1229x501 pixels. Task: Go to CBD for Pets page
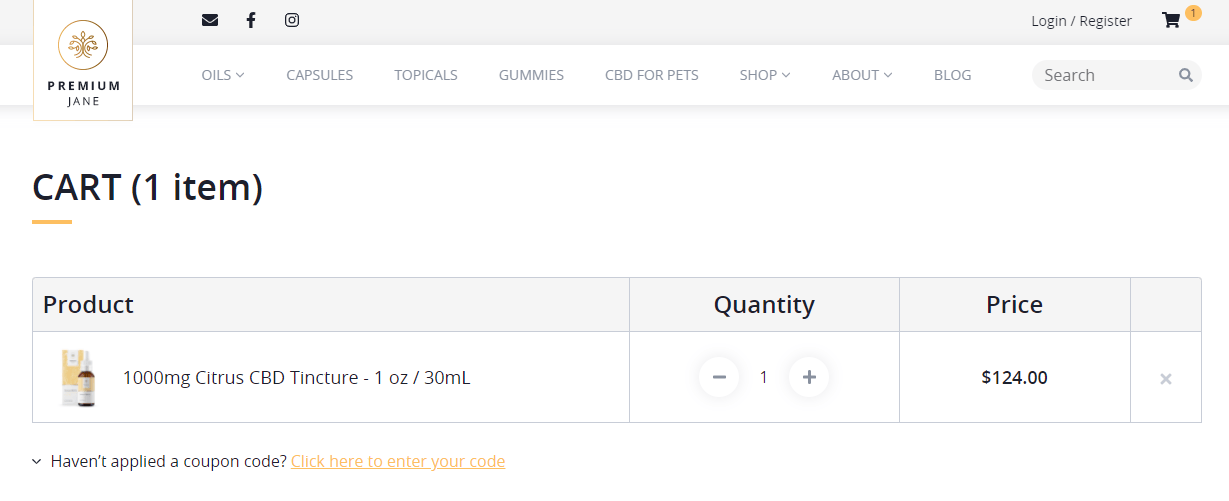tap(652, 75)
